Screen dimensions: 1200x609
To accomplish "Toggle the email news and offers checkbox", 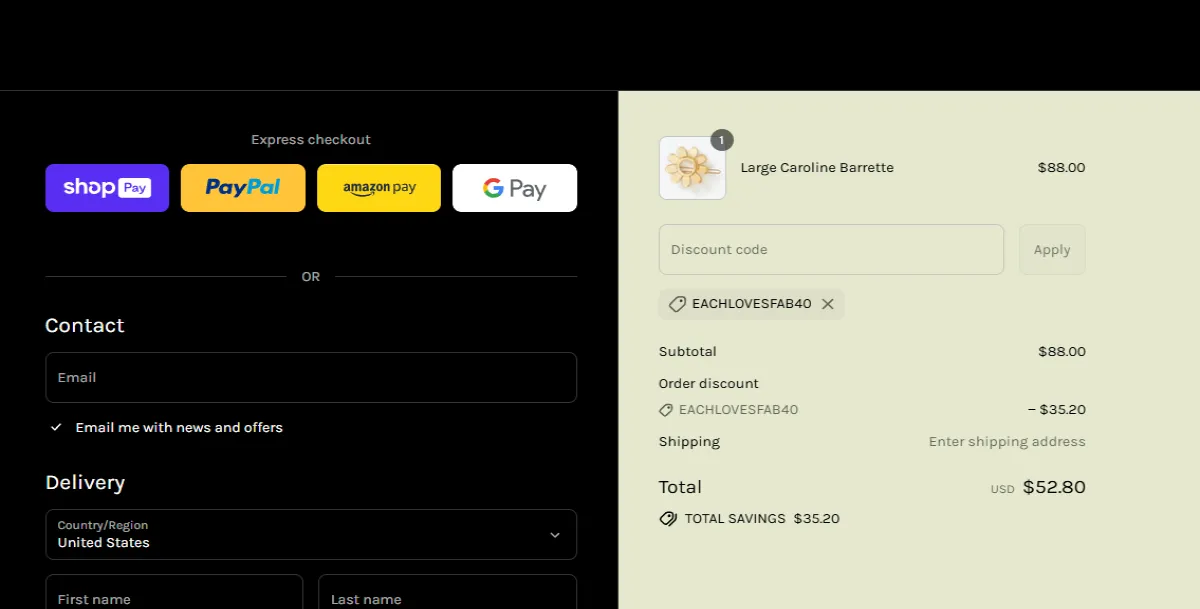I will [x=57, y=428].
